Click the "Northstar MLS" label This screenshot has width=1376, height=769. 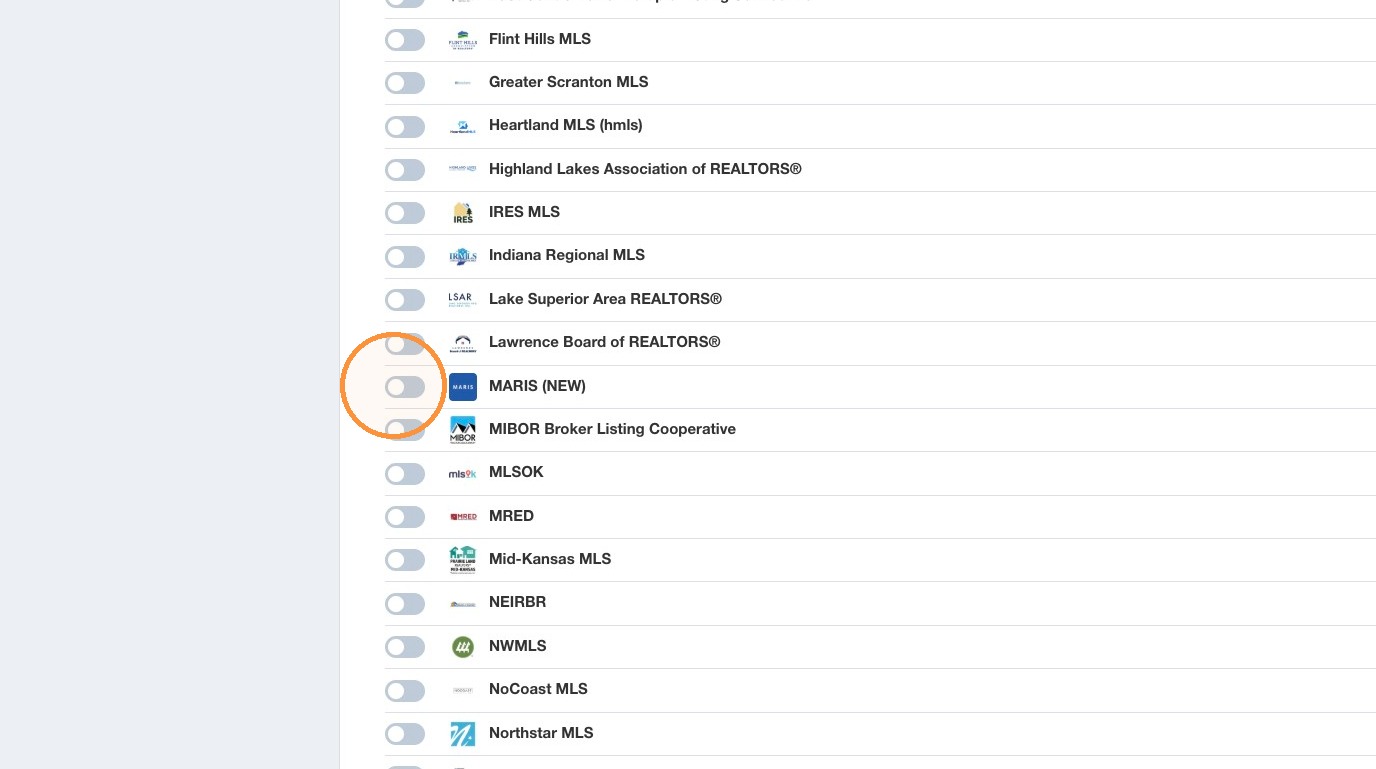click(x=541, y=733)
